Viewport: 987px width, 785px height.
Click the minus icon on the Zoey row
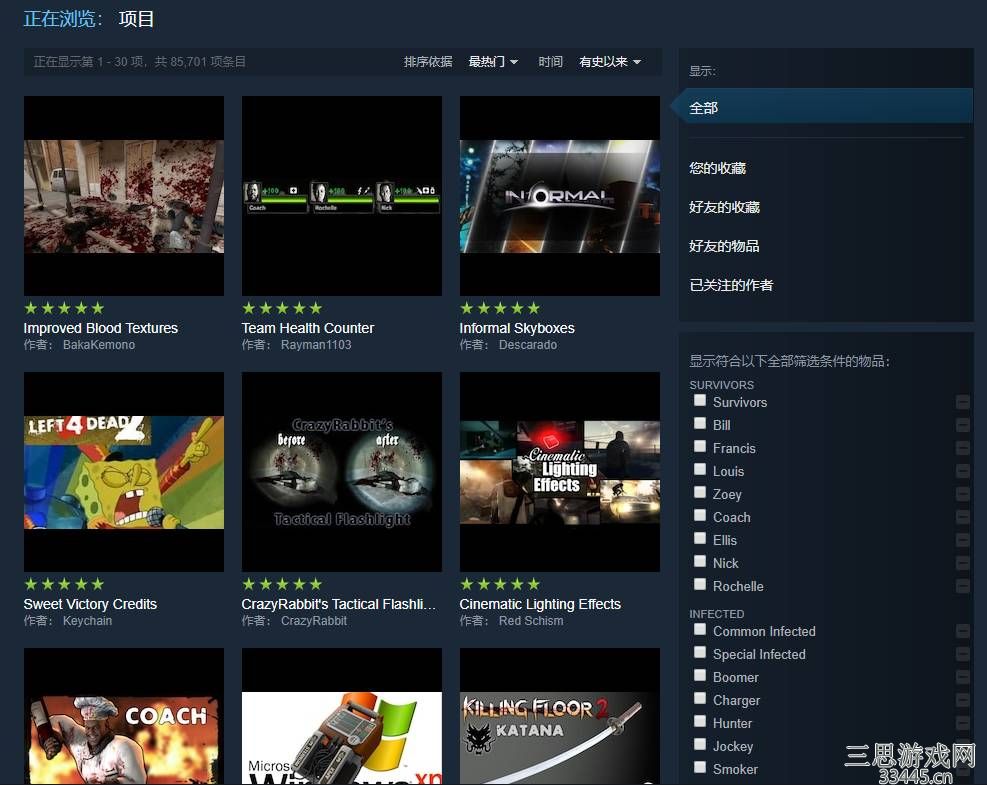coord(962,494)
